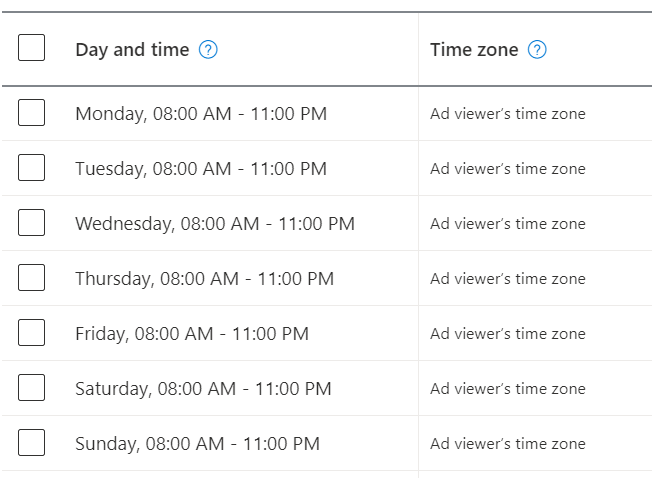Open Sunday, 08:00 AM - 11:00 PM entry
This screenshot has height=478, width=652.
197,444
